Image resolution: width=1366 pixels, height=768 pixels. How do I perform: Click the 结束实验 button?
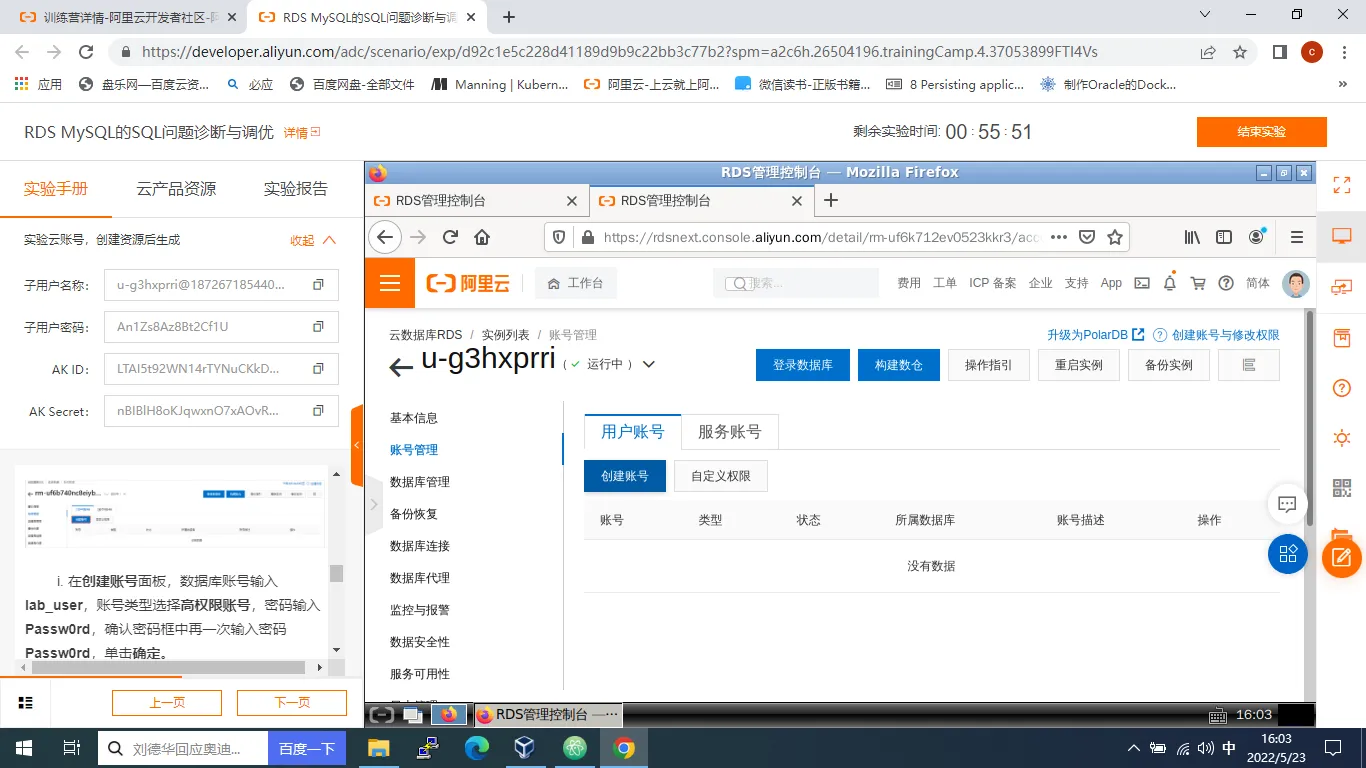(x=1262, y=132)
